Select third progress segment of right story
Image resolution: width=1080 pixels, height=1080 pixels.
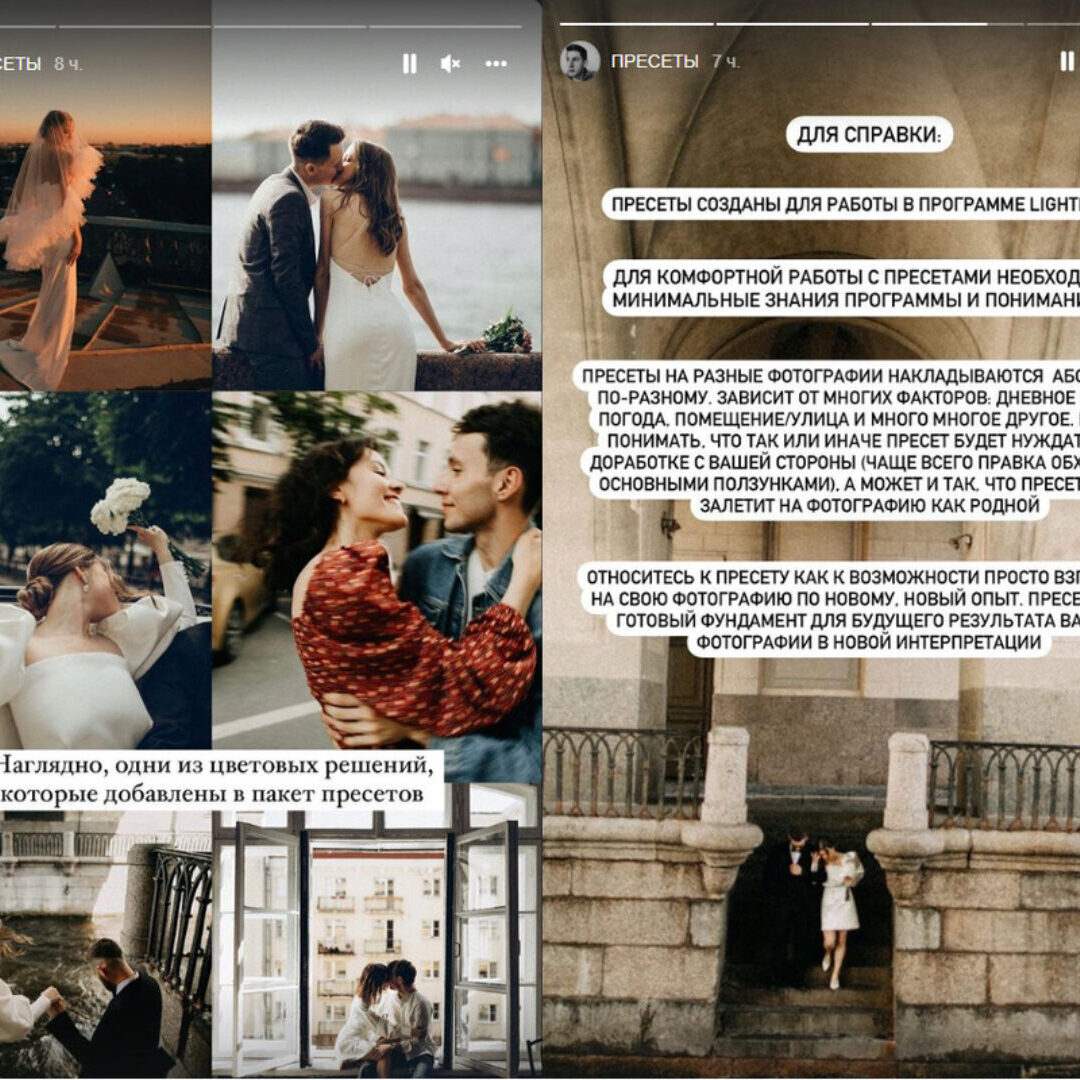point(946,24)
